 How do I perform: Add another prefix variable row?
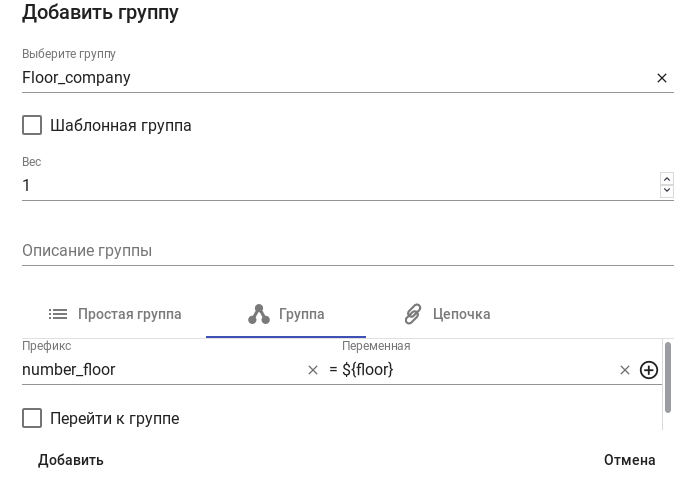pyautogui.click(x=649, y=370)
